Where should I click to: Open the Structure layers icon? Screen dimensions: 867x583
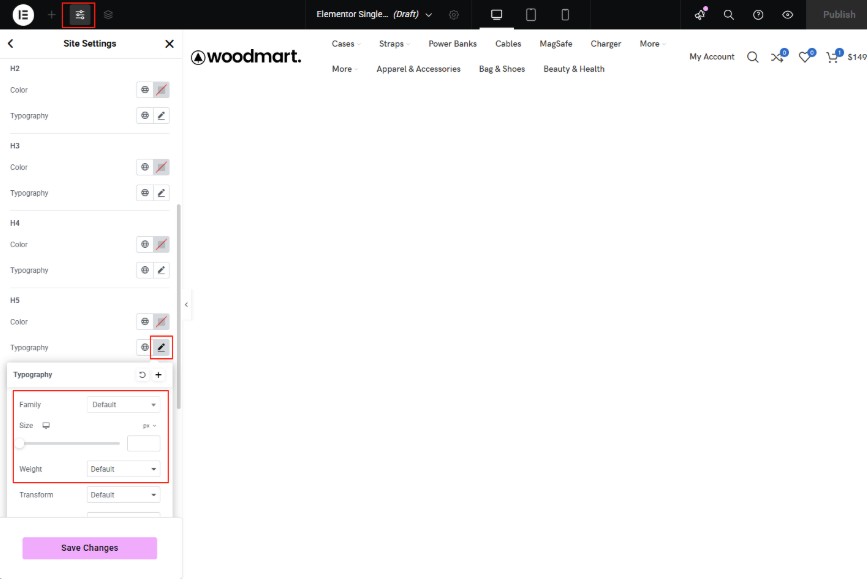click(108, 15)
